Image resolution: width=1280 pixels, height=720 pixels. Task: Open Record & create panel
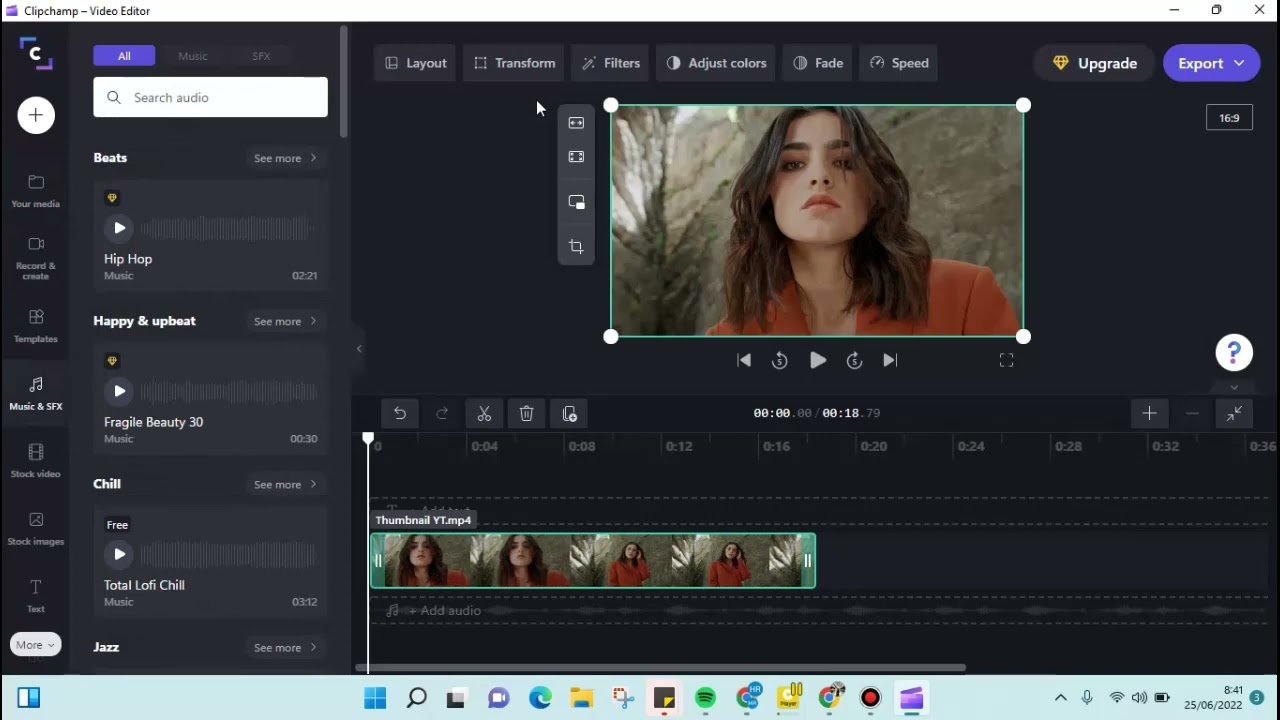[x=35, y=258]
